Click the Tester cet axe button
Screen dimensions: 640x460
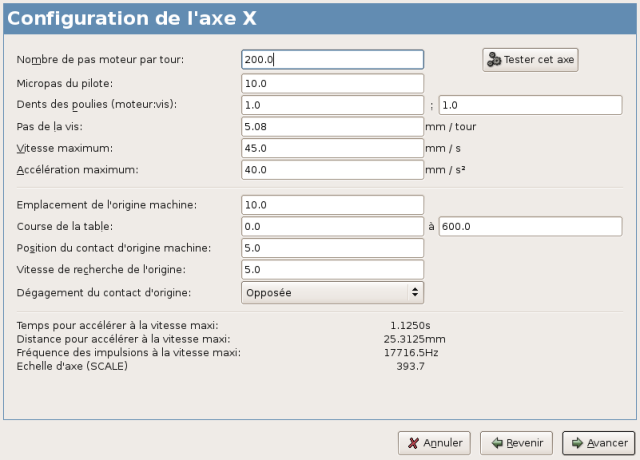pos(530,60)
